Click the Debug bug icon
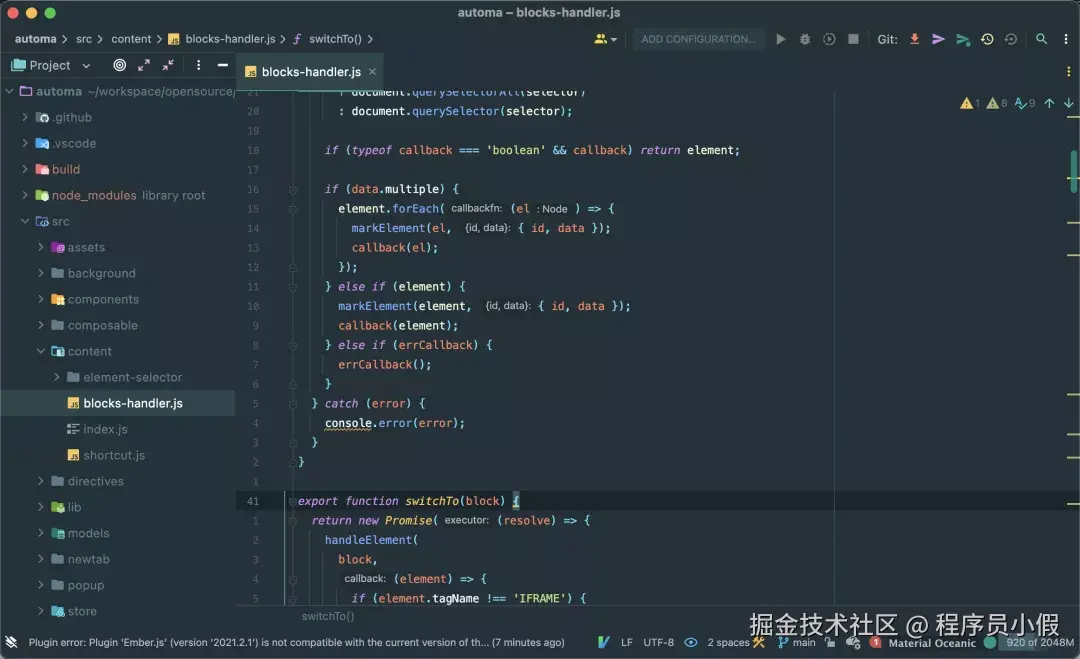Screen dimensions: 1080x659 (804, 39)
